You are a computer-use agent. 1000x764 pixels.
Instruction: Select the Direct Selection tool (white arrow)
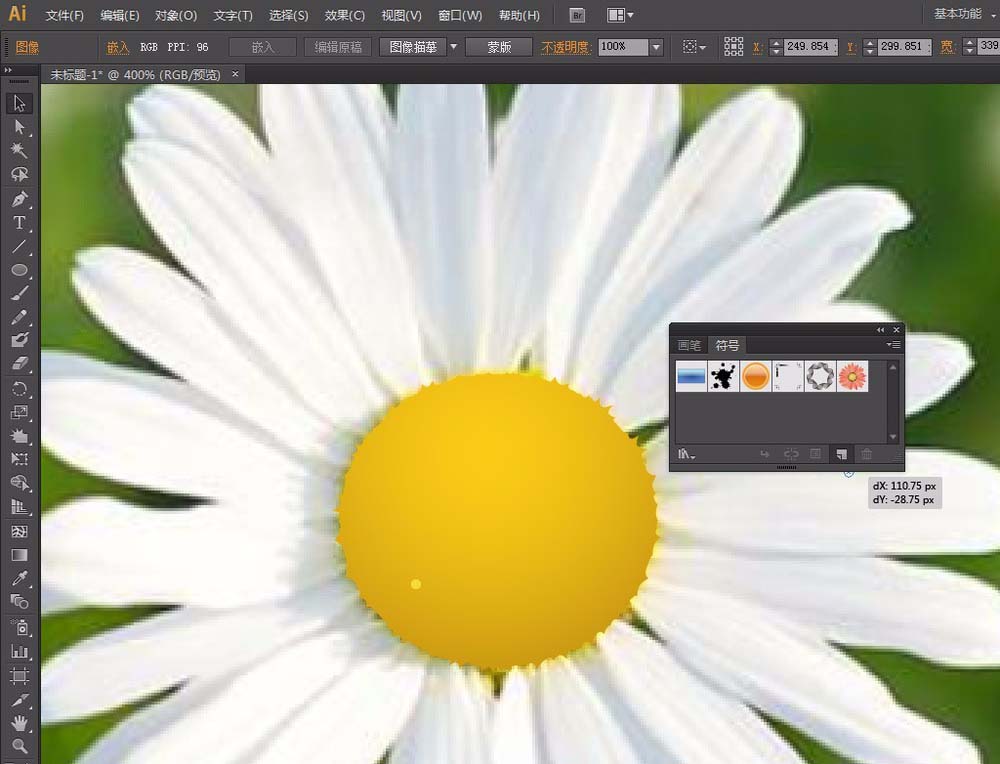click(19, 127)
